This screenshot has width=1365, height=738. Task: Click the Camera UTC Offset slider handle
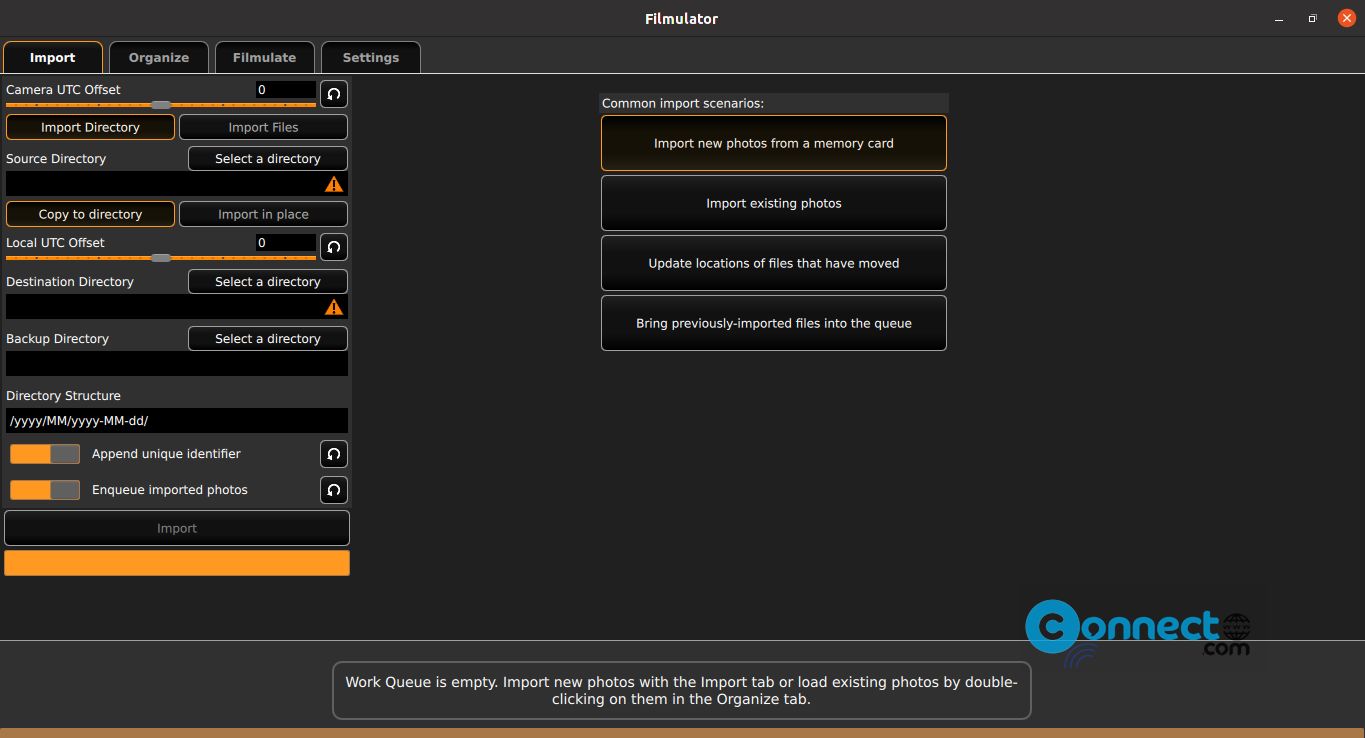coord(161,104)
